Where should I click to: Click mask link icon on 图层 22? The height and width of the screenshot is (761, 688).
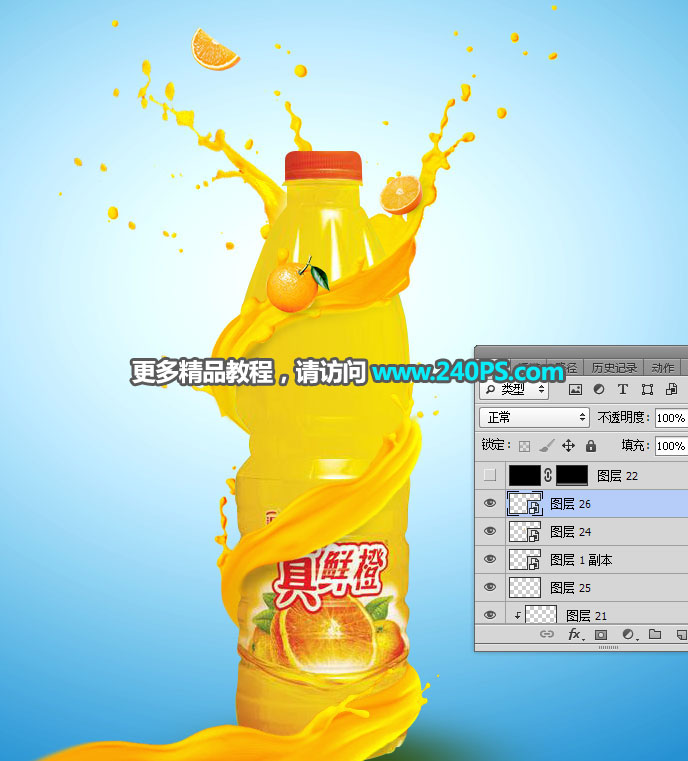548,475
